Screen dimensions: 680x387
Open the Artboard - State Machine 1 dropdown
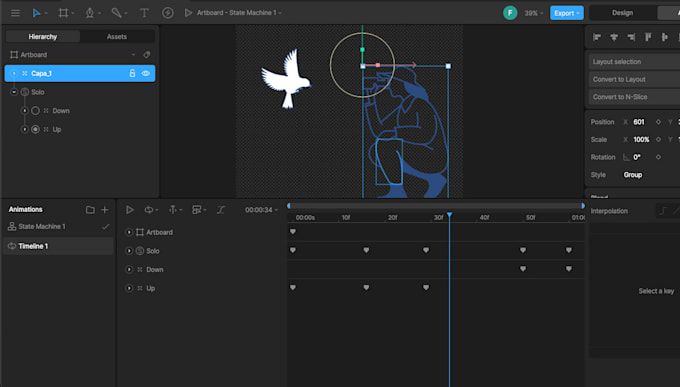point(239,13)
